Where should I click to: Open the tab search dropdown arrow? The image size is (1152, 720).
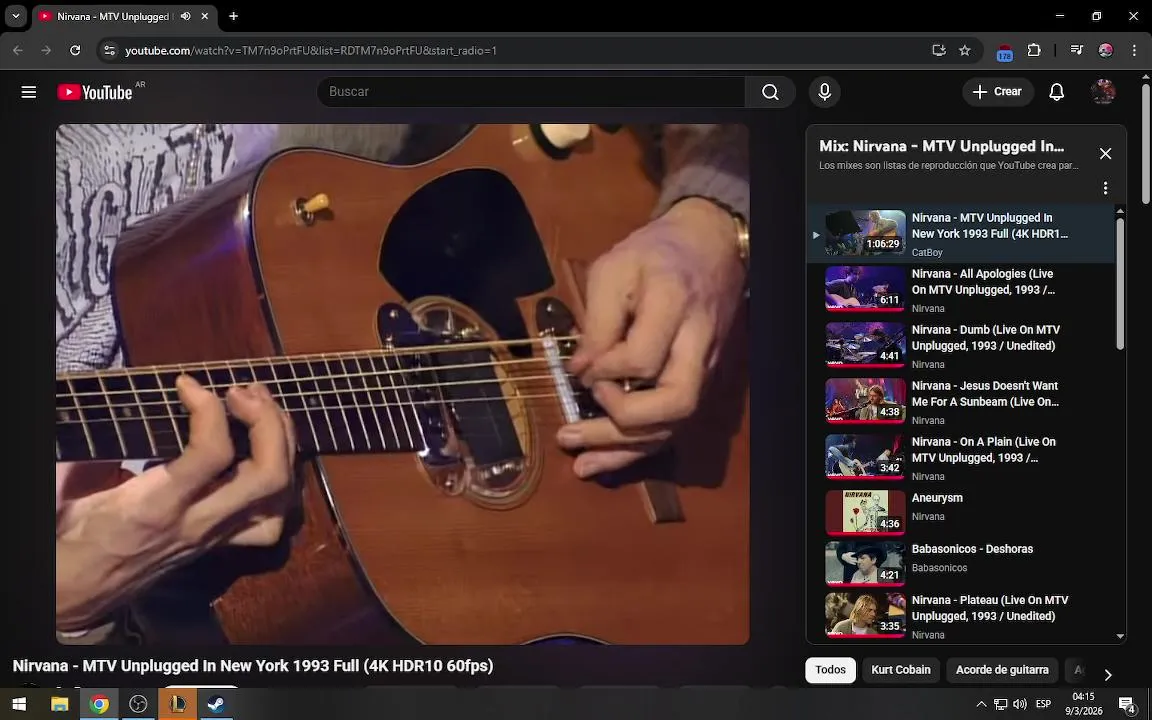pyautogui.click(x=15, y=16)
